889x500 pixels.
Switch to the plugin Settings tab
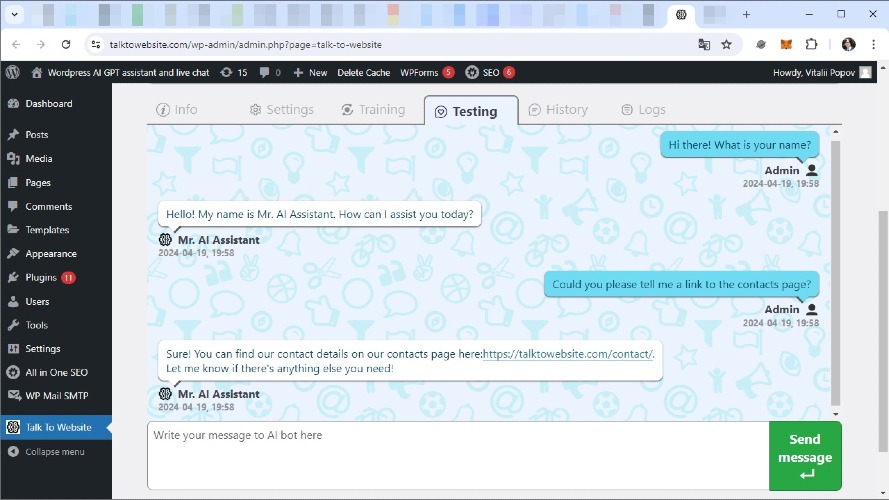(x=281, y=109)
